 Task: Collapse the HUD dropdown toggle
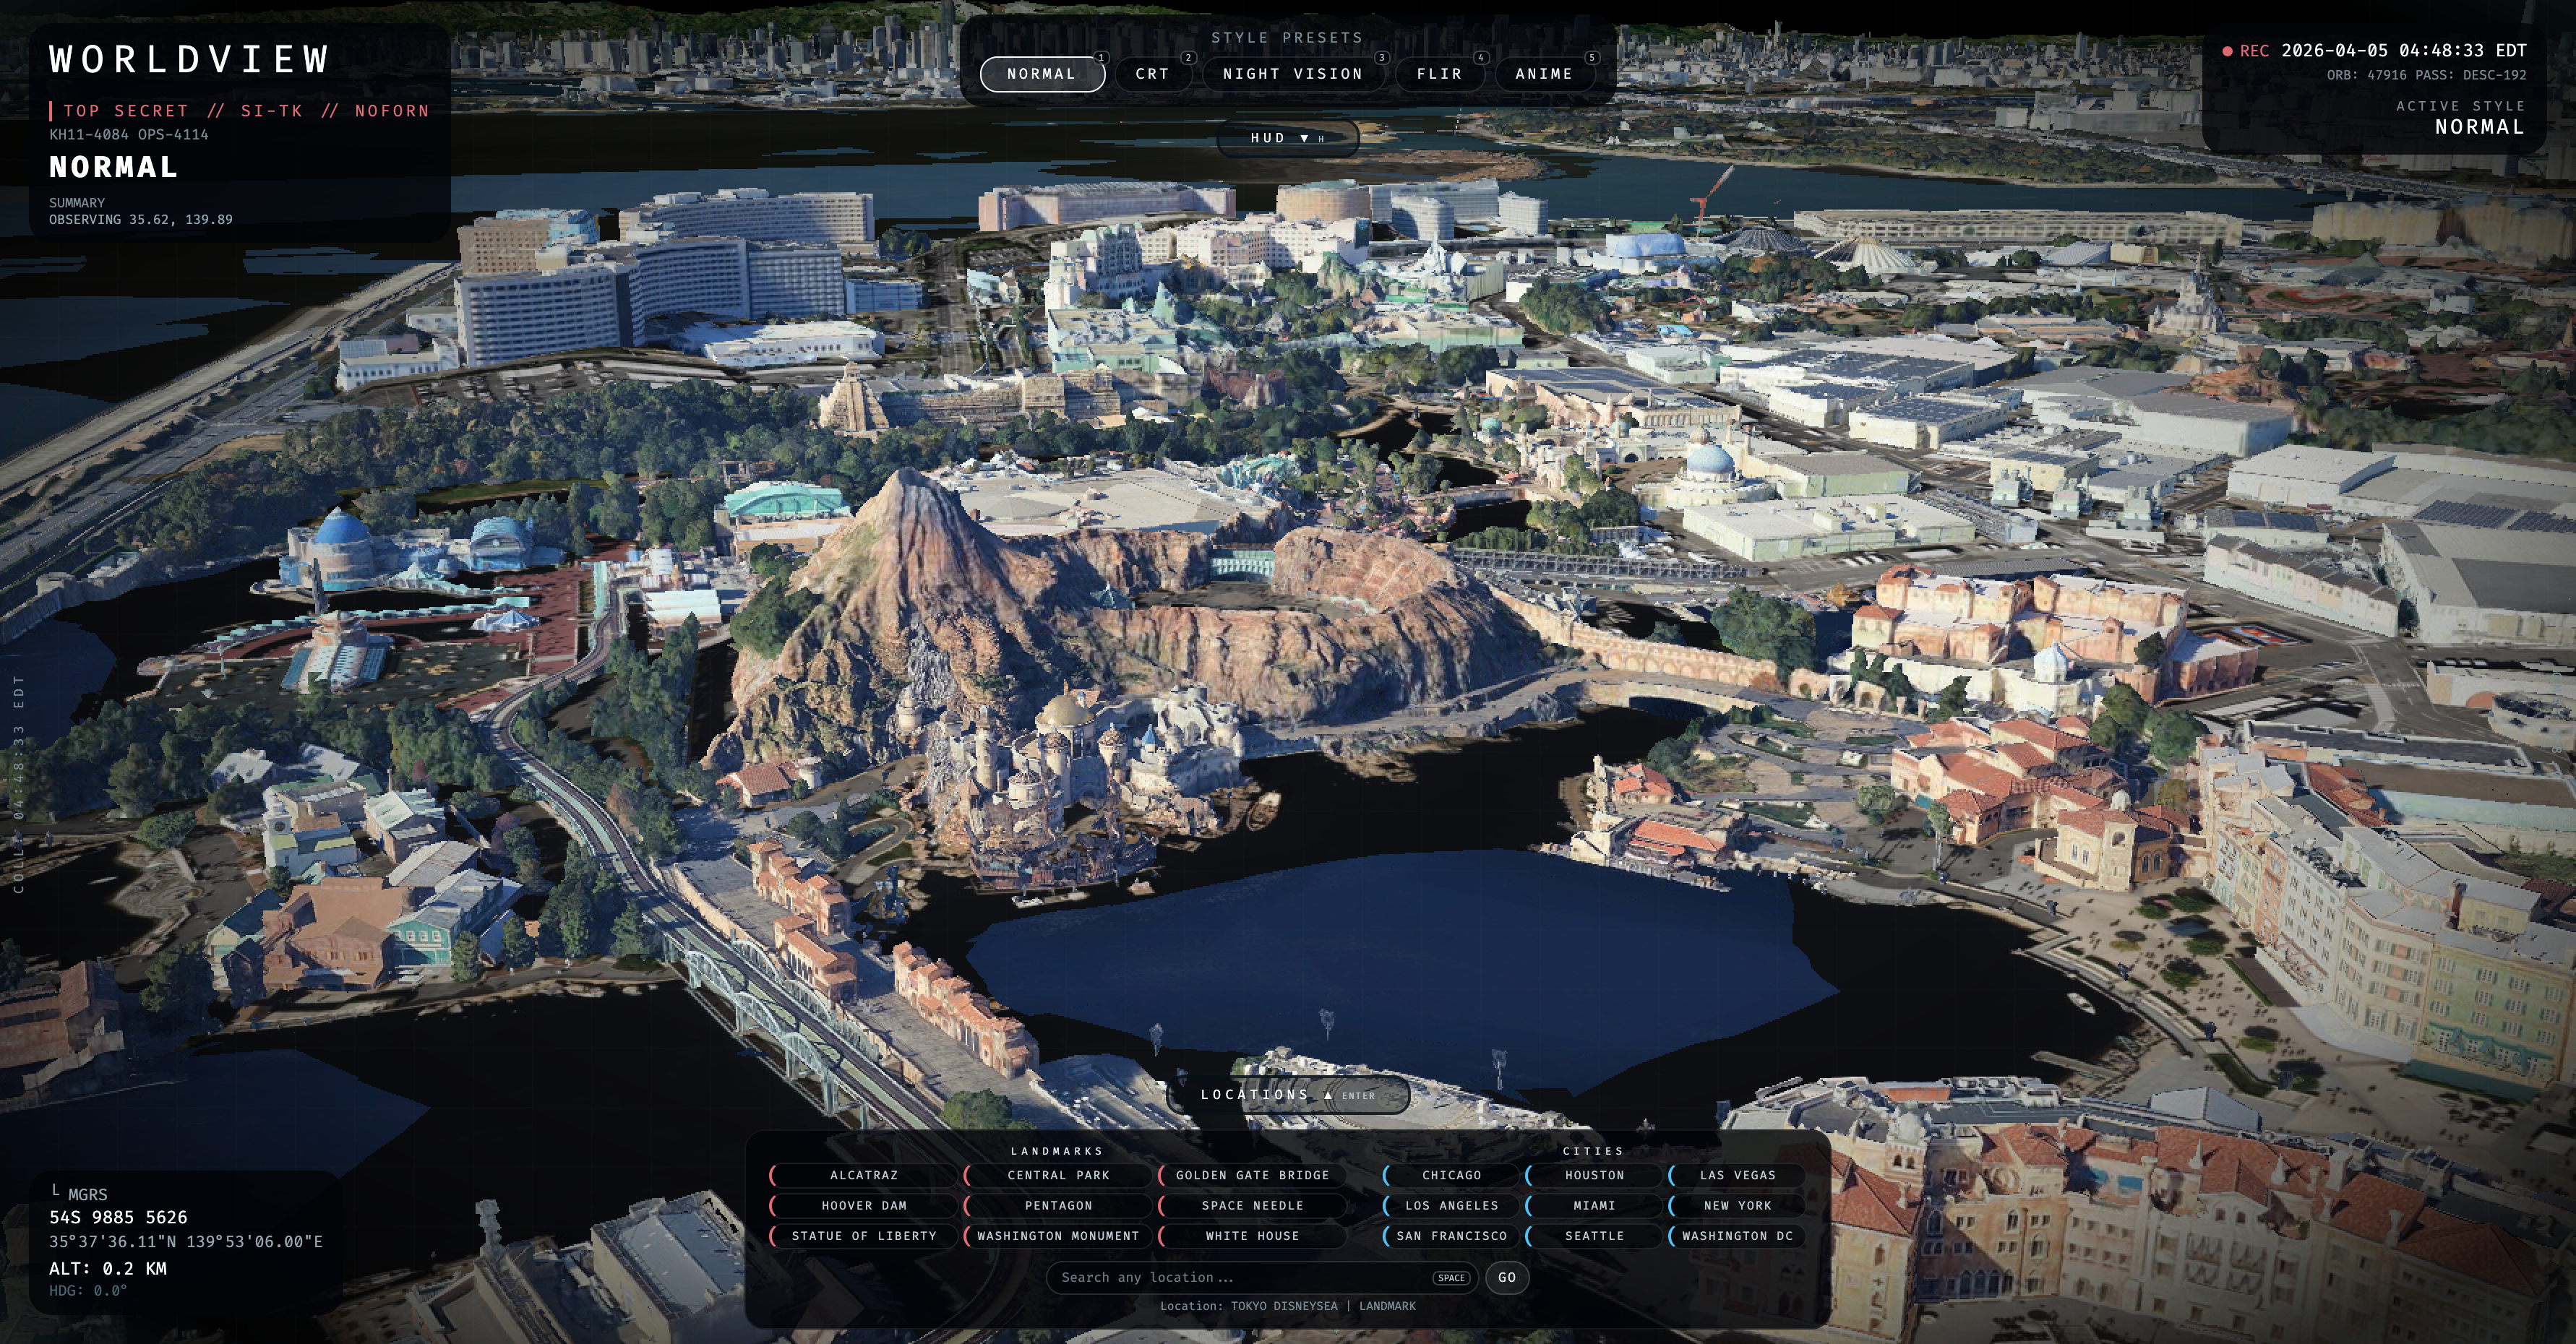click(x=1287, y=138)
